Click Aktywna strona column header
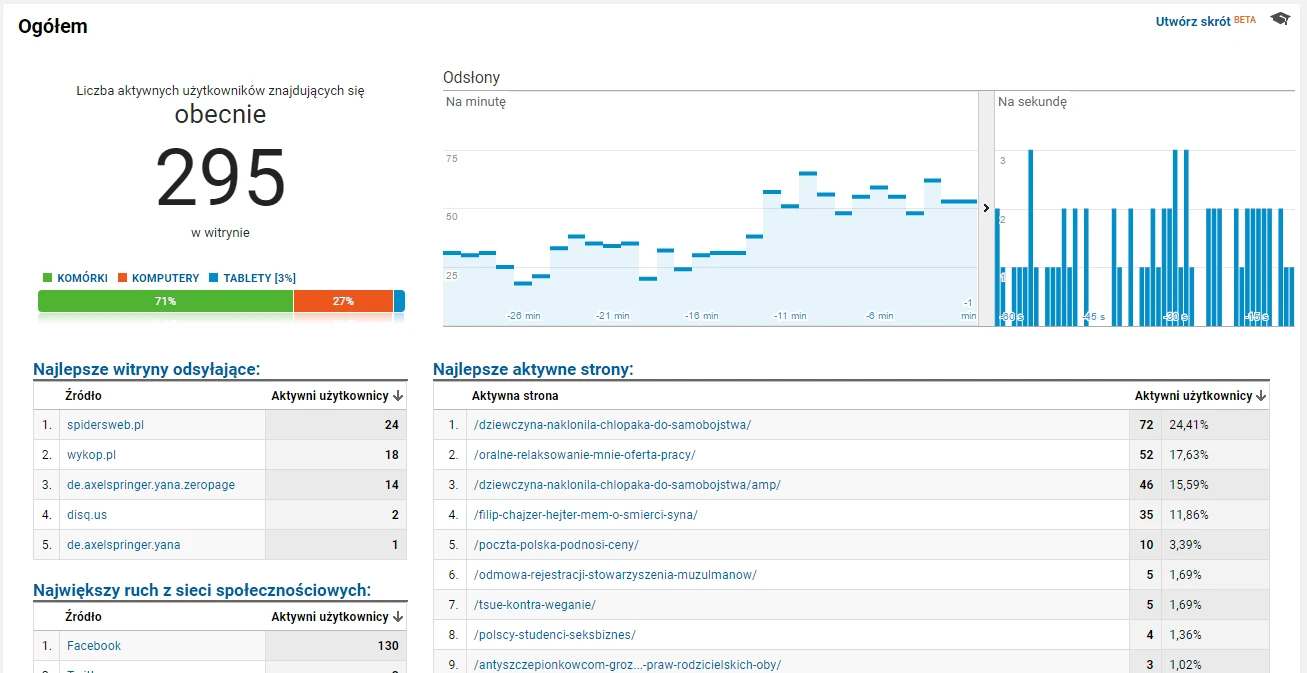Viewport: 1307px width, 673px height. (x=515, y=396)
